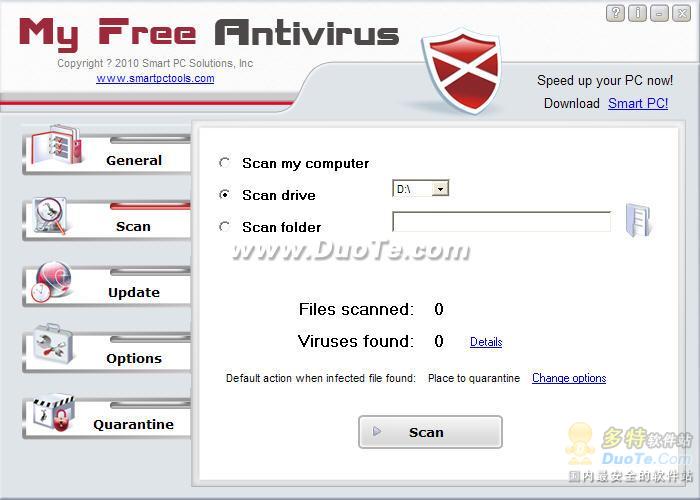Click the Change options link

[569, 378]
